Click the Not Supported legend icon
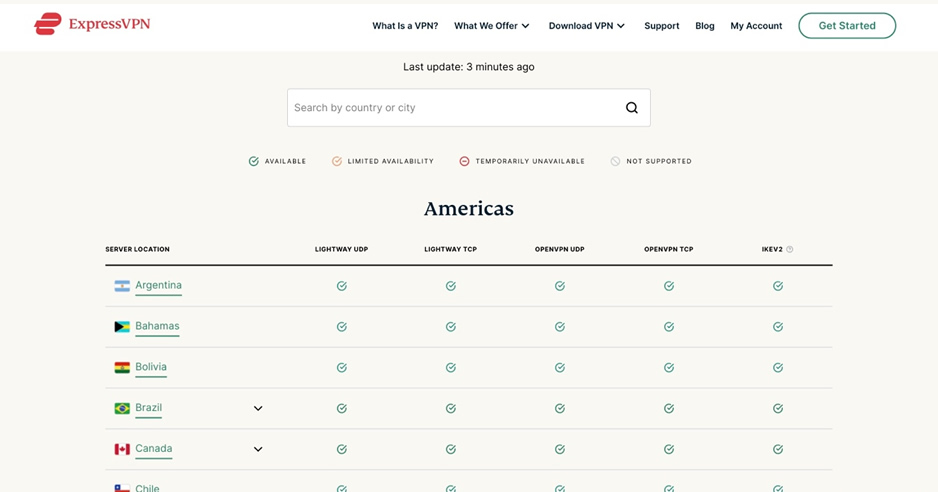 pyautogui.click(x=615, y=161)
